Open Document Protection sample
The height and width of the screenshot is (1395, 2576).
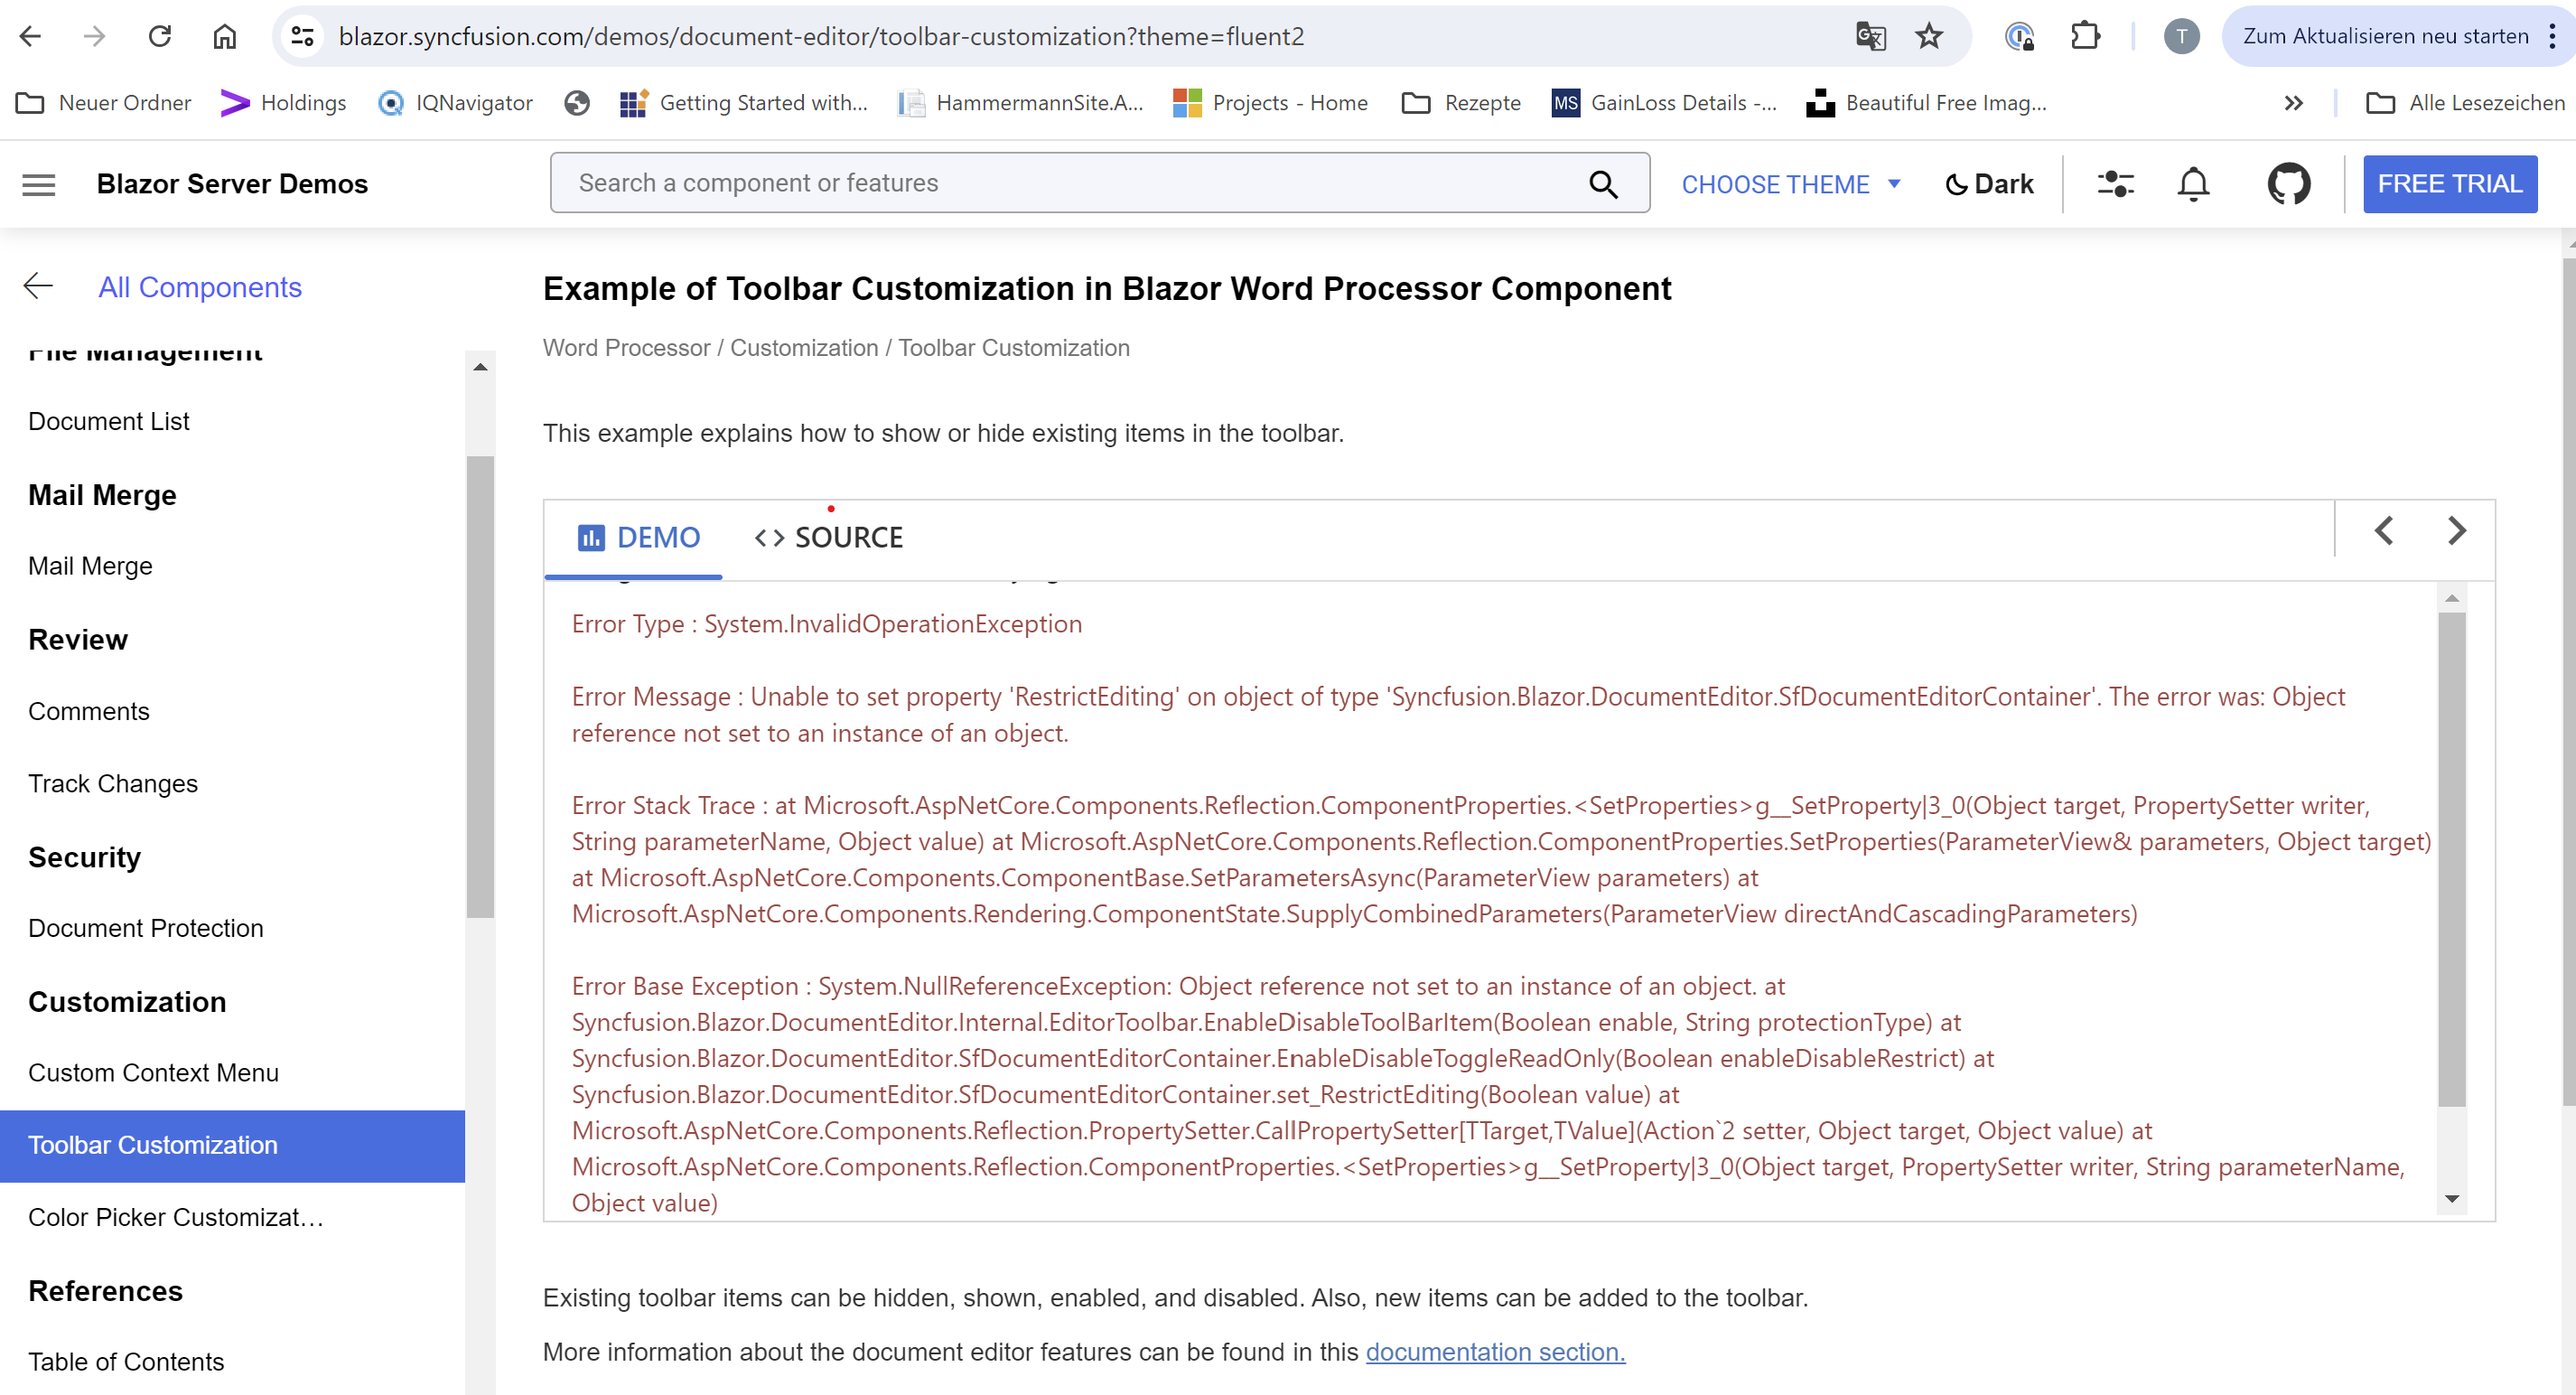click(x=146, y=928)
